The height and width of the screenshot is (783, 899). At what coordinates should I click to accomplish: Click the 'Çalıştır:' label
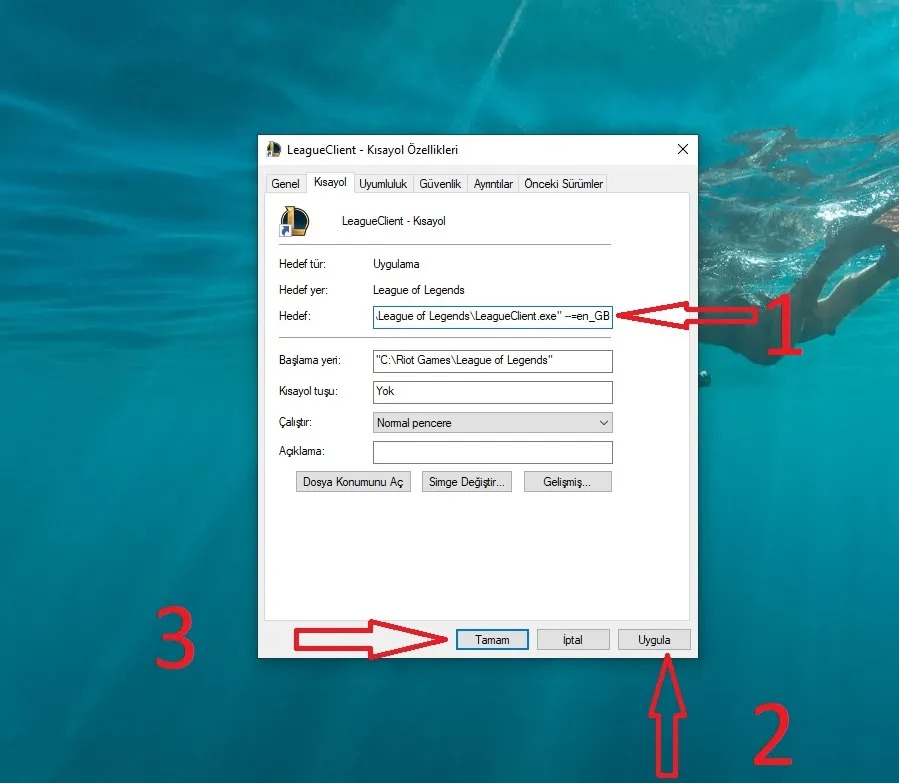point(295,422)
